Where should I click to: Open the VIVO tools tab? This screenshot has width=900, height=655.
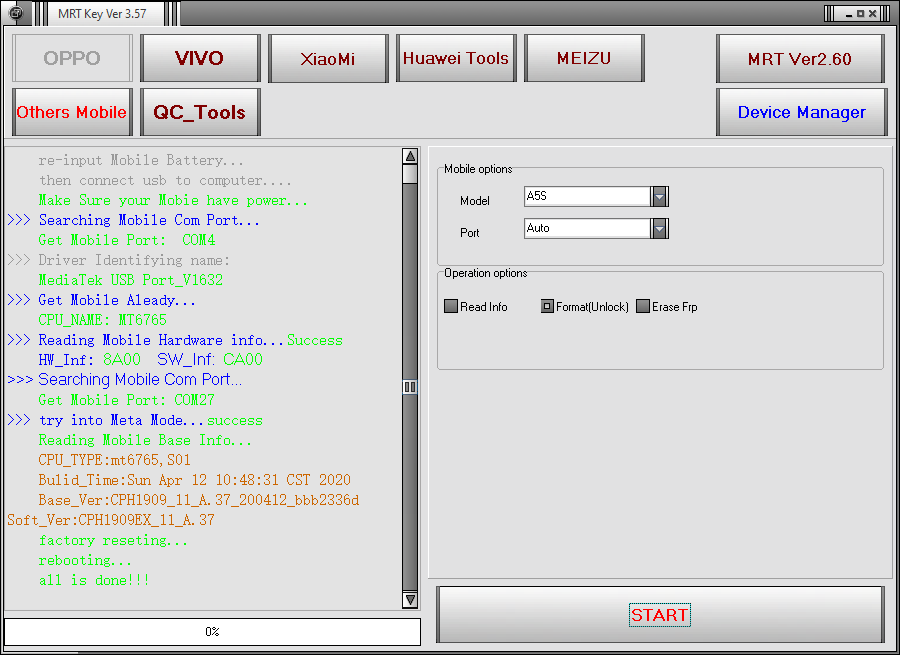click(x=200, y=58)
